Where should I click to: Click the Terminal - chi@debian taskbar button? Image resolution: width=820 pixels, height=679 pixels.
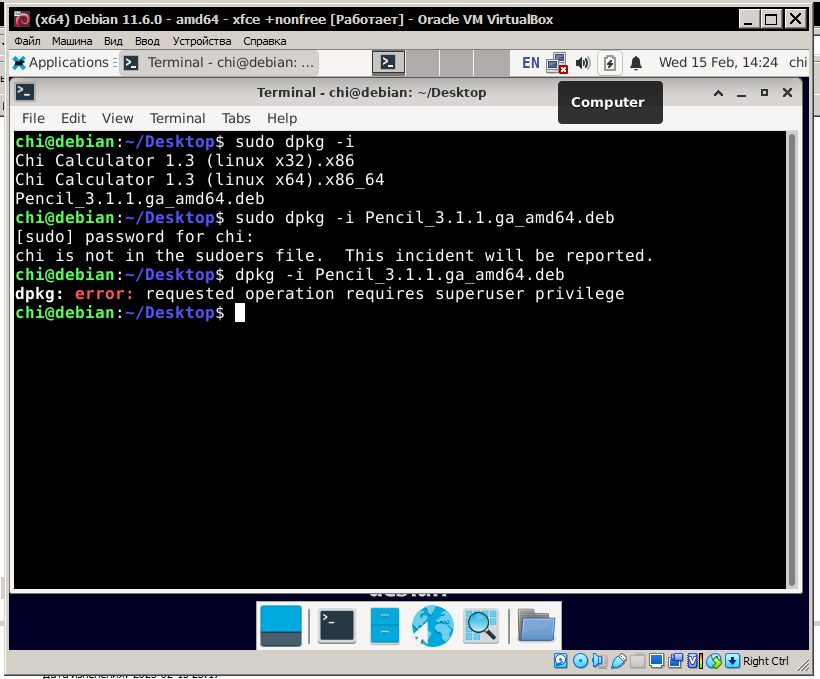click(x=219, y=63)
